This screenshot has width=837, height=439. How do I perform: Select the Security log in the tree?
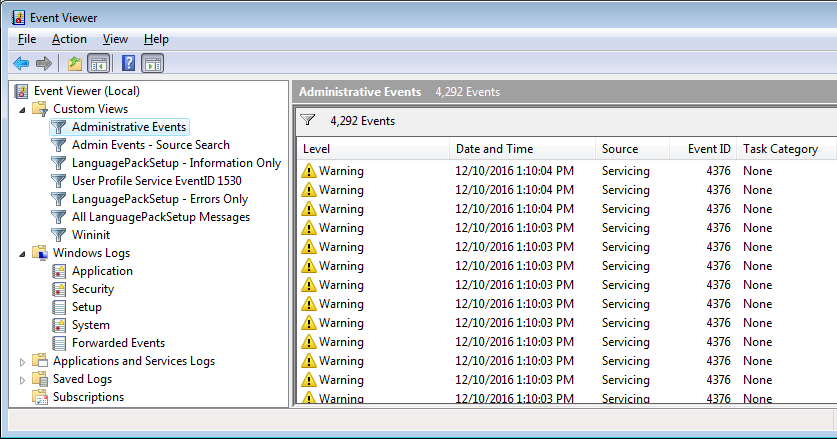click(x=93, y=289)
